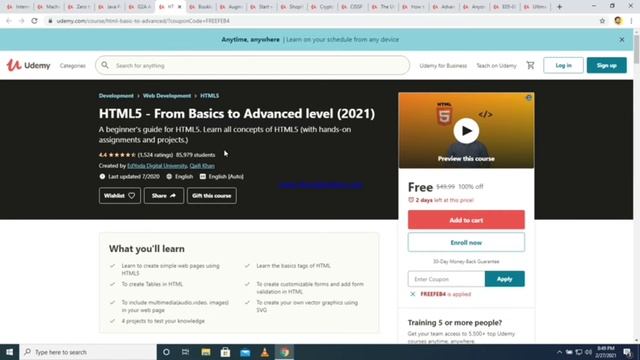This screenshot has height=360, width=640.
Task: Click the Windows taskbar search box
Action: [x=88, y=352]
